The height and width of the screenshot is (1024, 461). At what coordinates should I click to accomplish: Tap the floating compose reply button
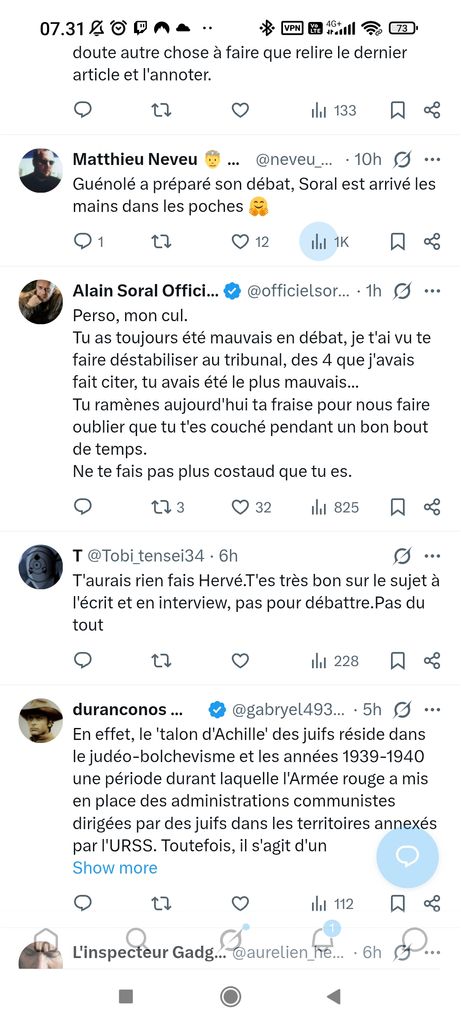coord(407,857)
